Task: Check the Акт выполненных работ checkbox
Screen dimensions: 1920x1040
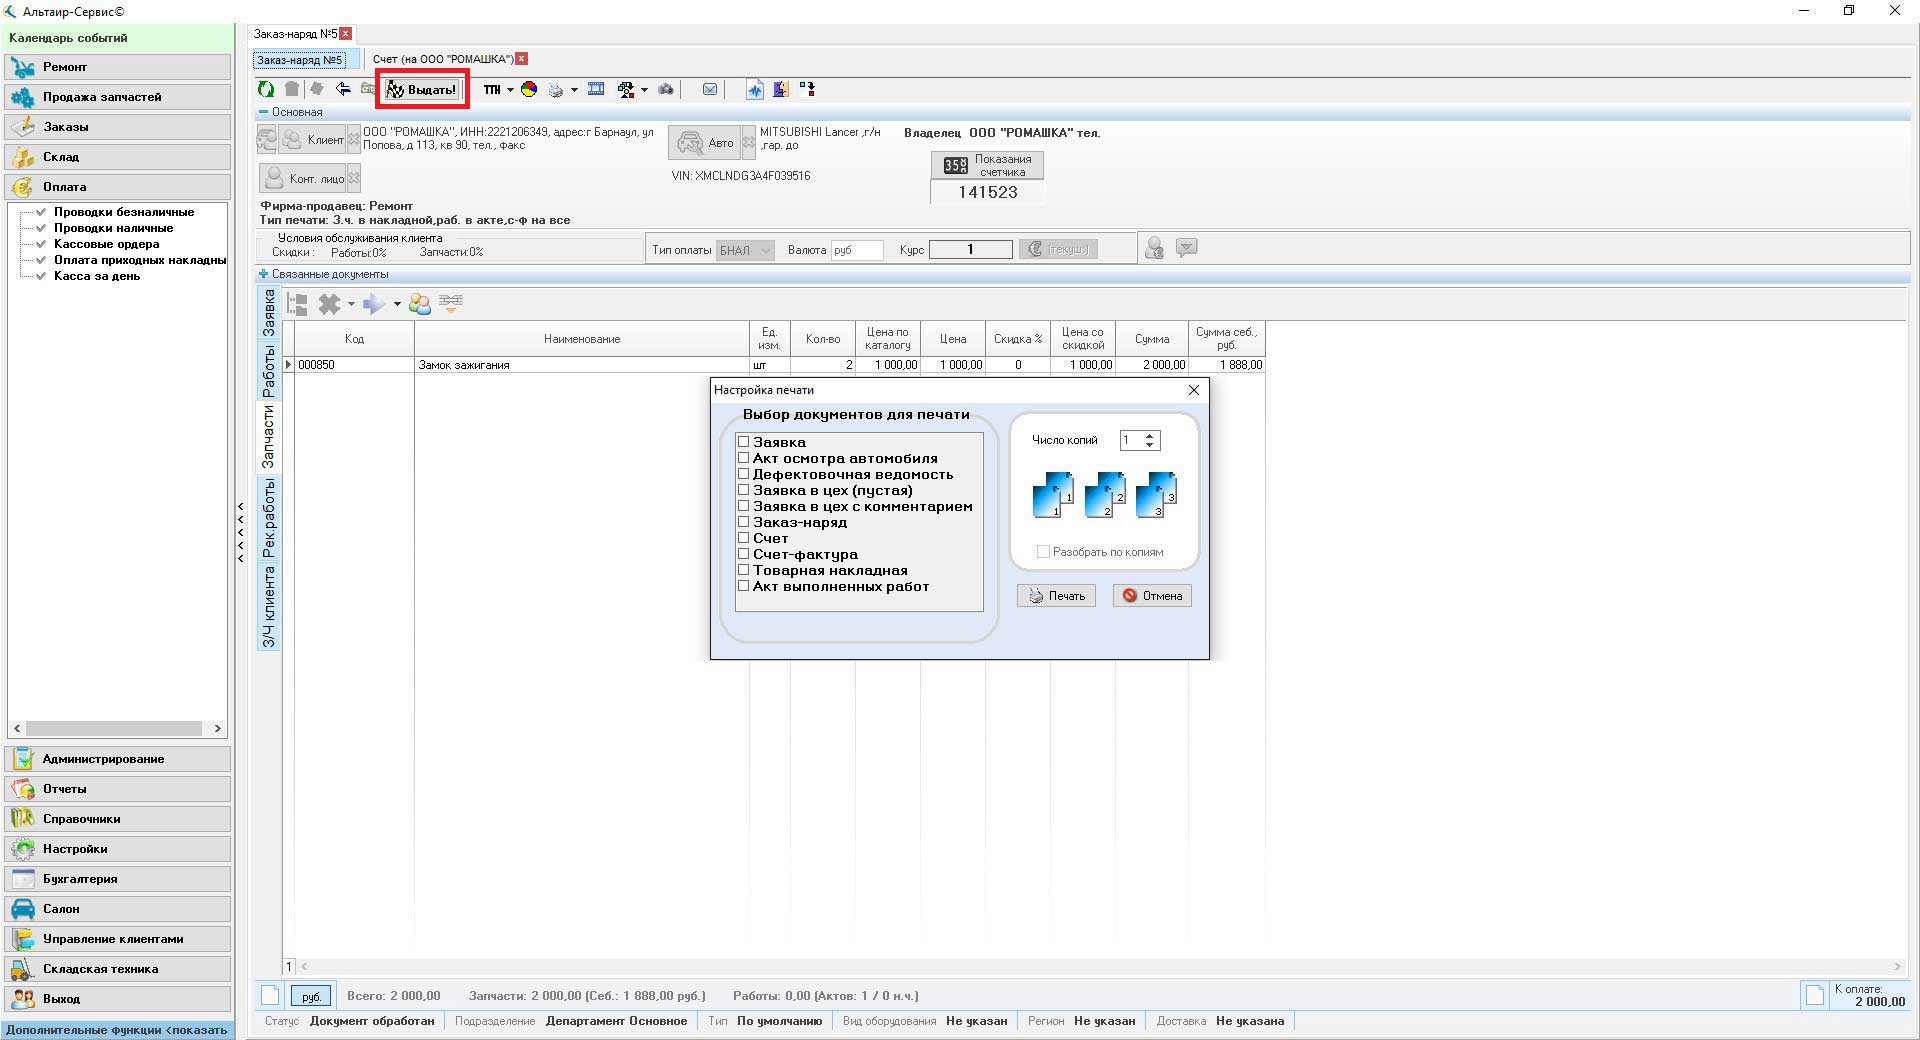Action: pyautogui.click(x=744, y=586)
